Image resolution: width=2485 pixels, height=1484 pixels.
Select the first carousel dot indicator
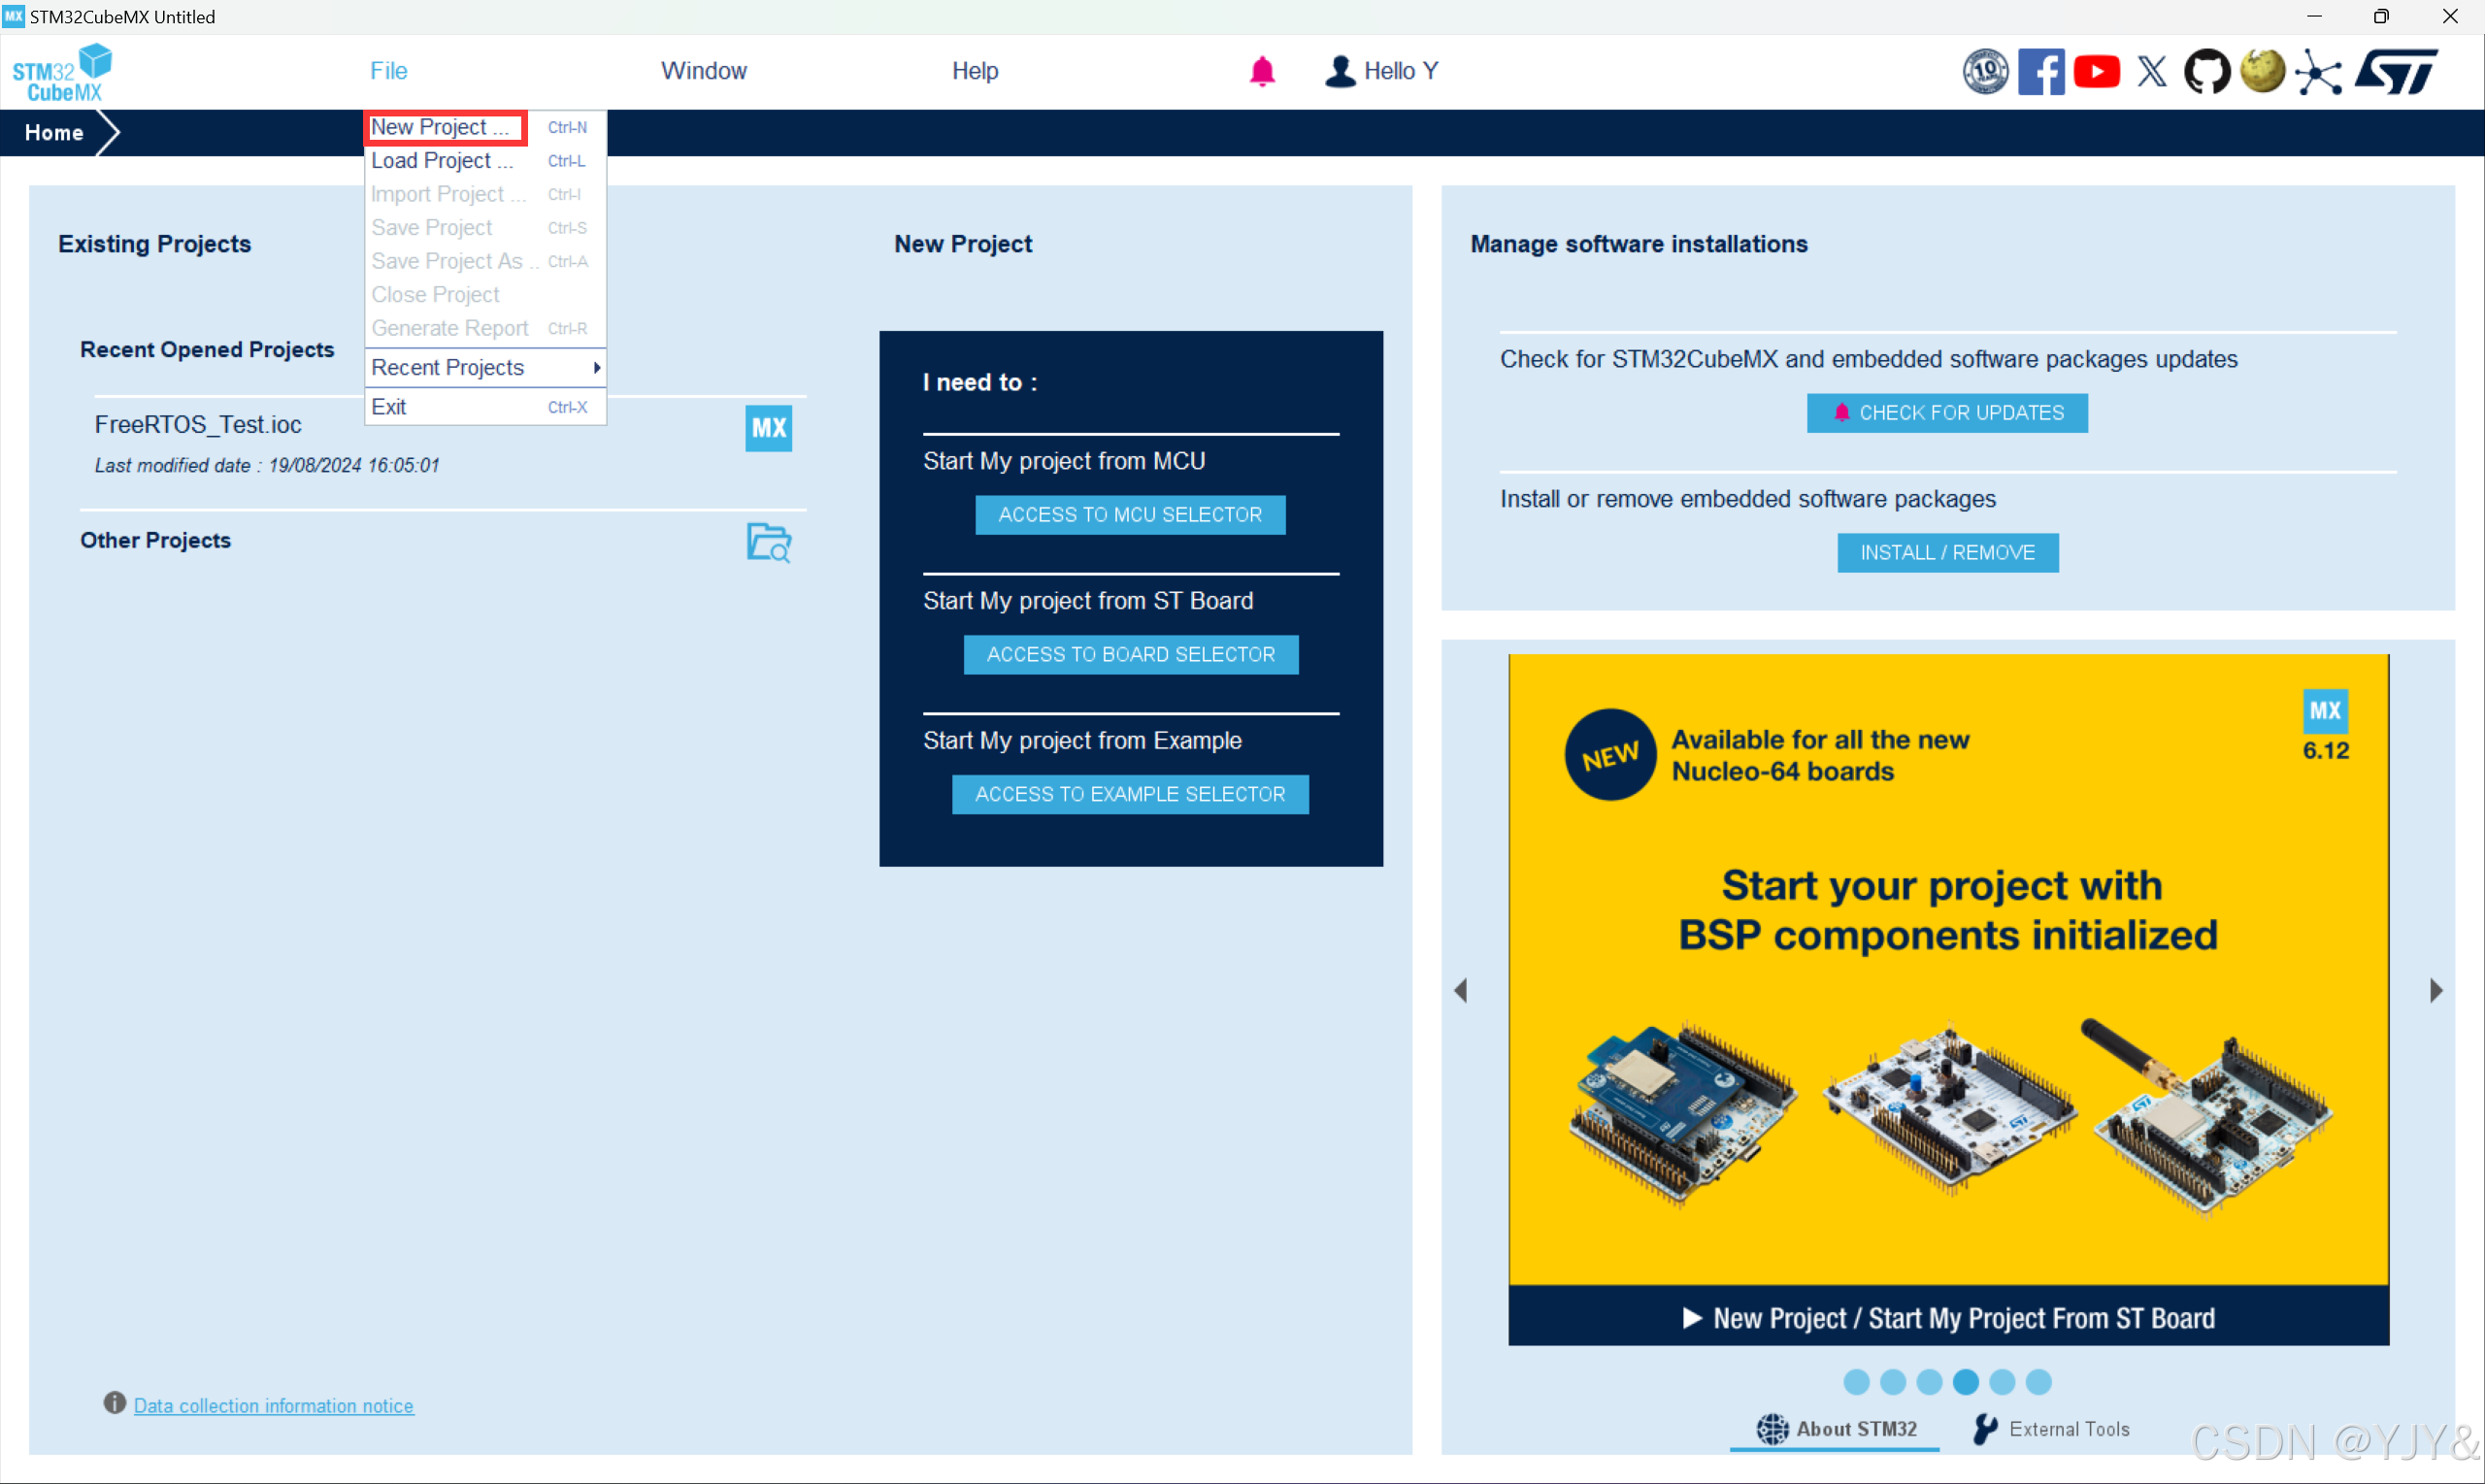[x=1856, y=1381]
